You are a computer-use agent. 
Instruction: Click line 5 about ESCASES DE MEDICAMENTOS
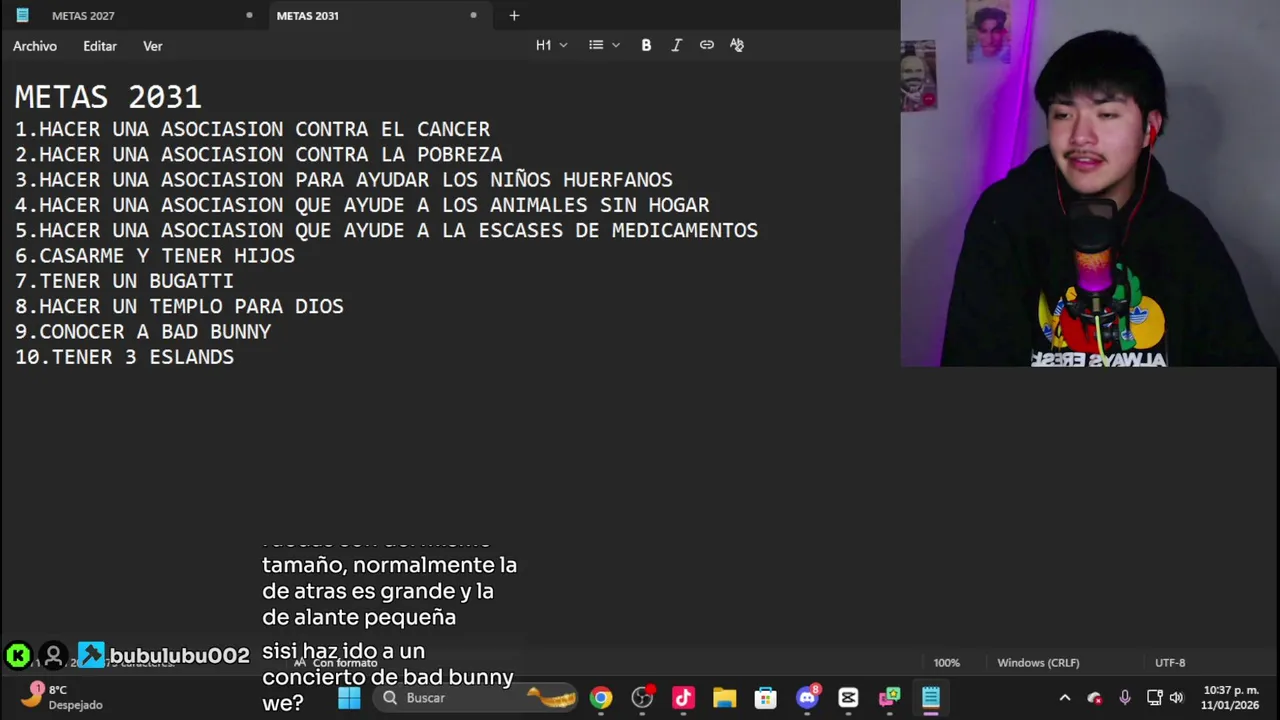386,230
